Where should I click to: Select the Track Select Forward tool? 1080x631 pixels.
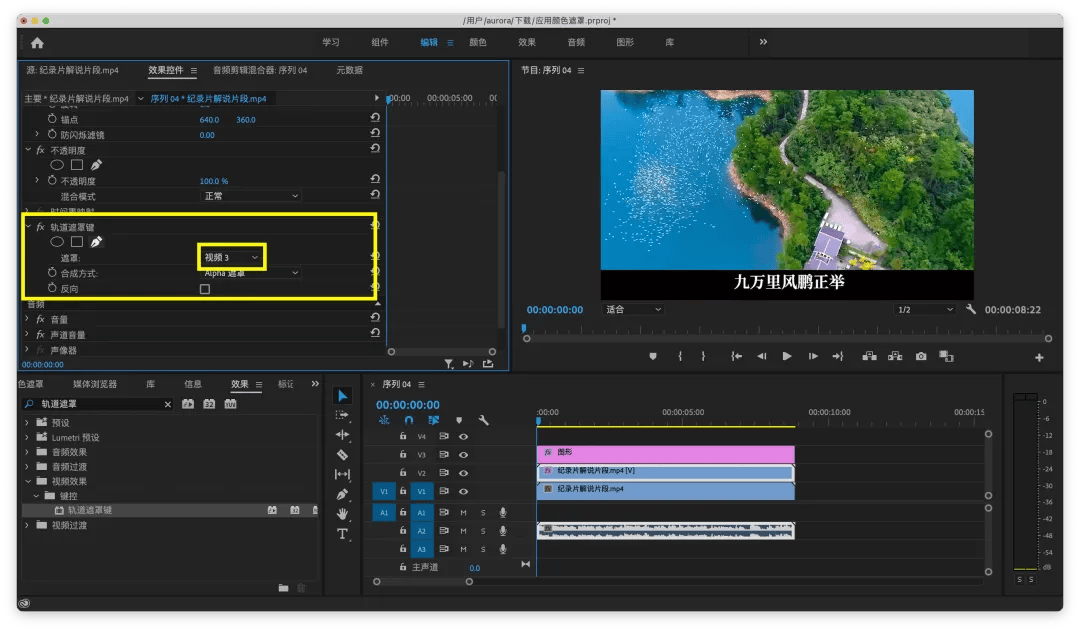[x=342, y=415]
